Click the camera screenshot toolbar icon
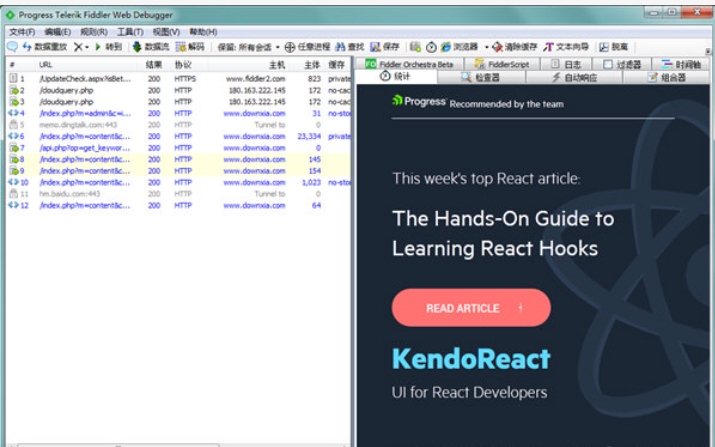 pos(415,47)
